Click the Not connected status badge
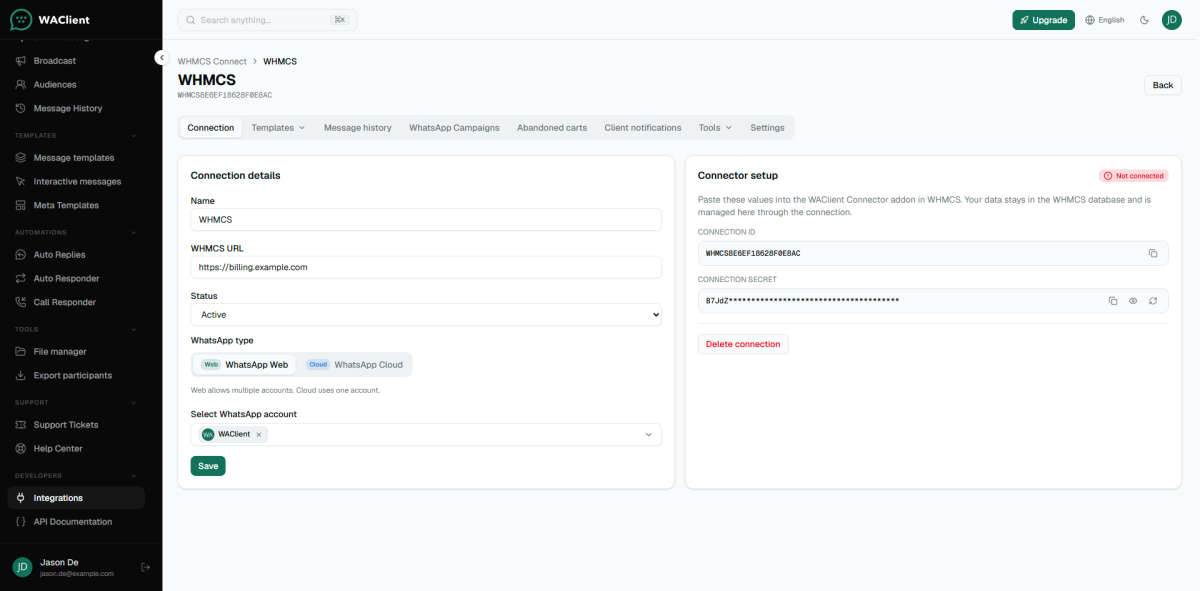 [1133, 176]
